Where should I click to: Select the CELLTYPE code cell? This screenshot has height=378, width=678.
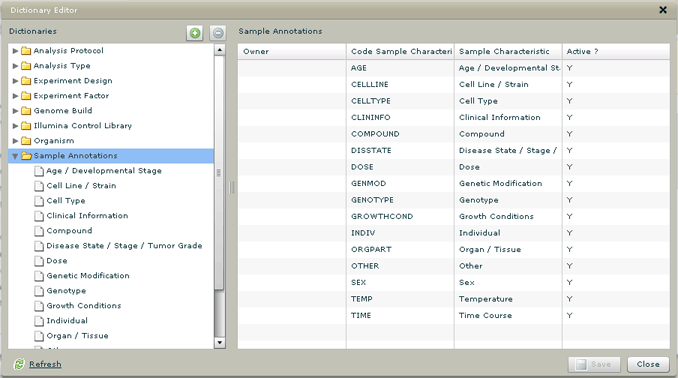[400, 101]
